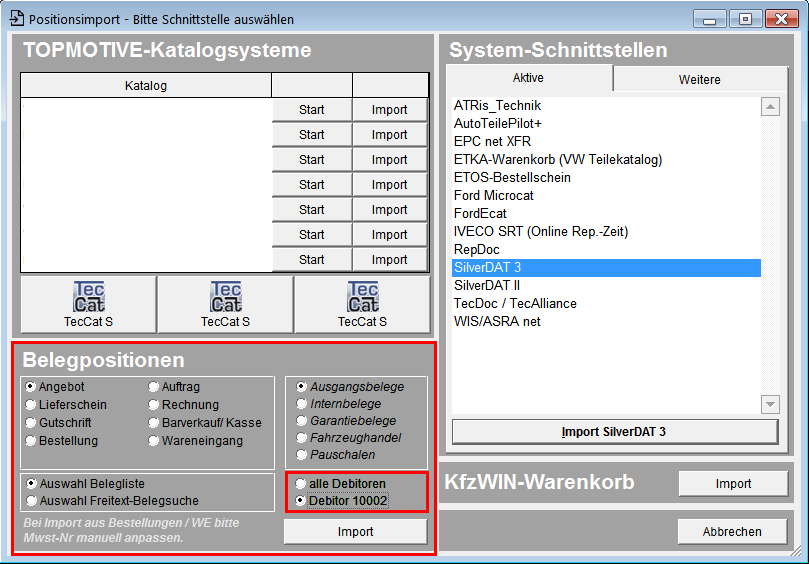Image resolution: width=809 pixels, height=564 pixels.
Task: Click the Abbrechen button
Action: pyautogui.click(x=732, y=531)
